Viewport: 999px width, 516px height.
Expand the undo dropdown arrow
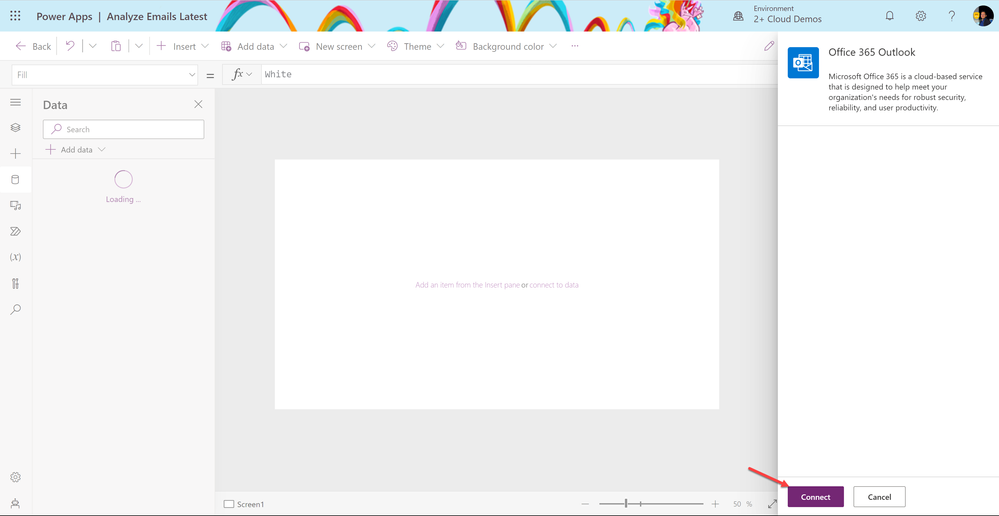[92, 46]
